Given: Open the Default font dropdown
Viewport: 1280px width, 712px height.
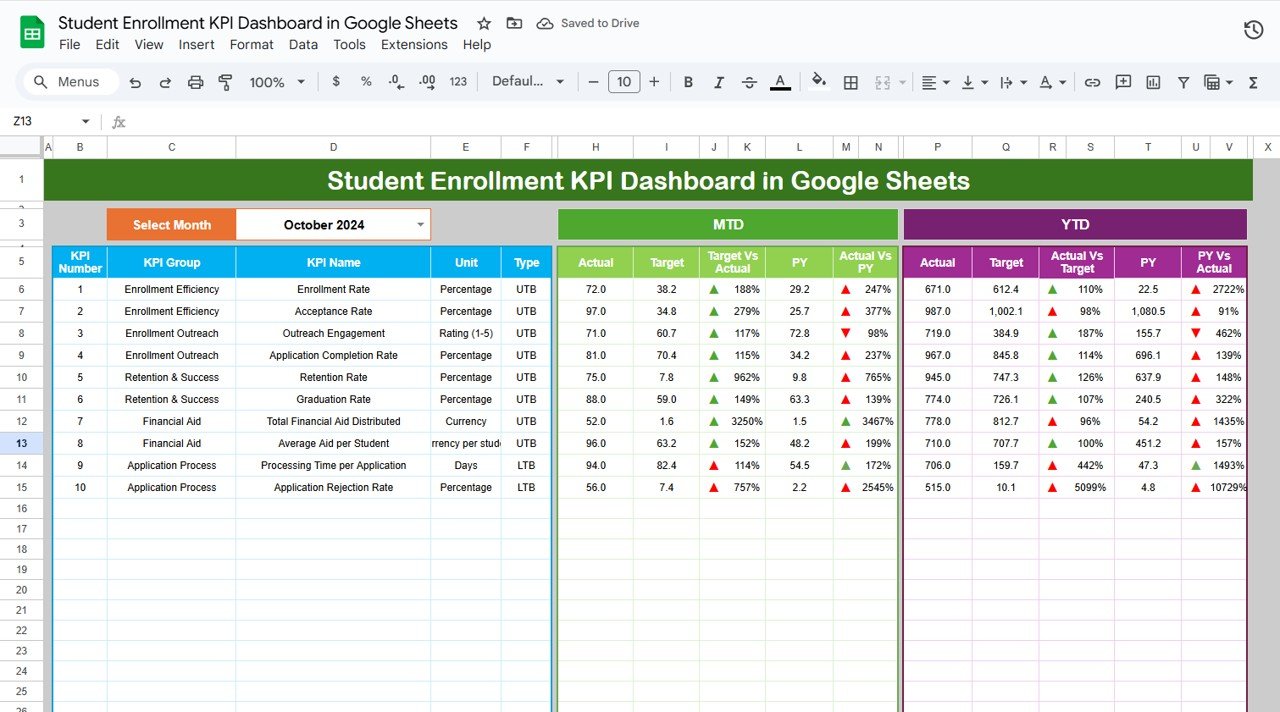Looking at the screenshot, I should click(527, 81).
